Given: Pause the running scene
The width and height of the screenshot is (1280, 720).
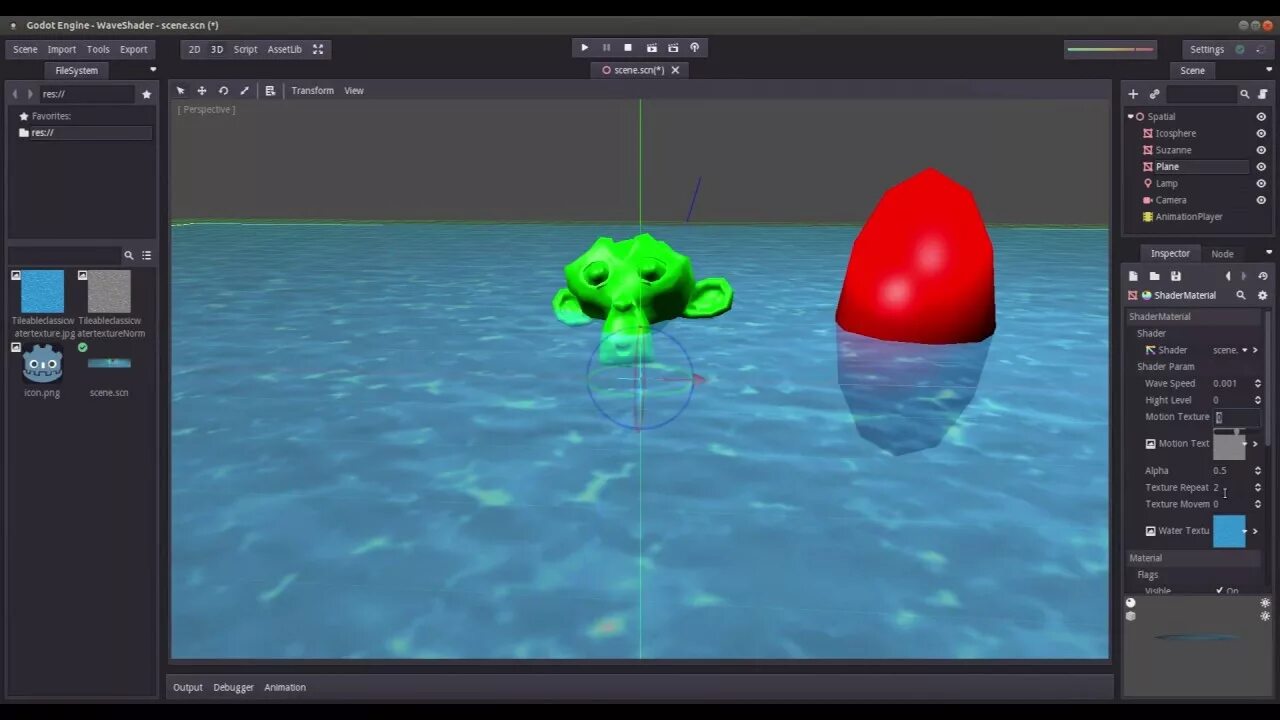Looking at the screenshot, I should pyautogui.click(x=606, y=48).
